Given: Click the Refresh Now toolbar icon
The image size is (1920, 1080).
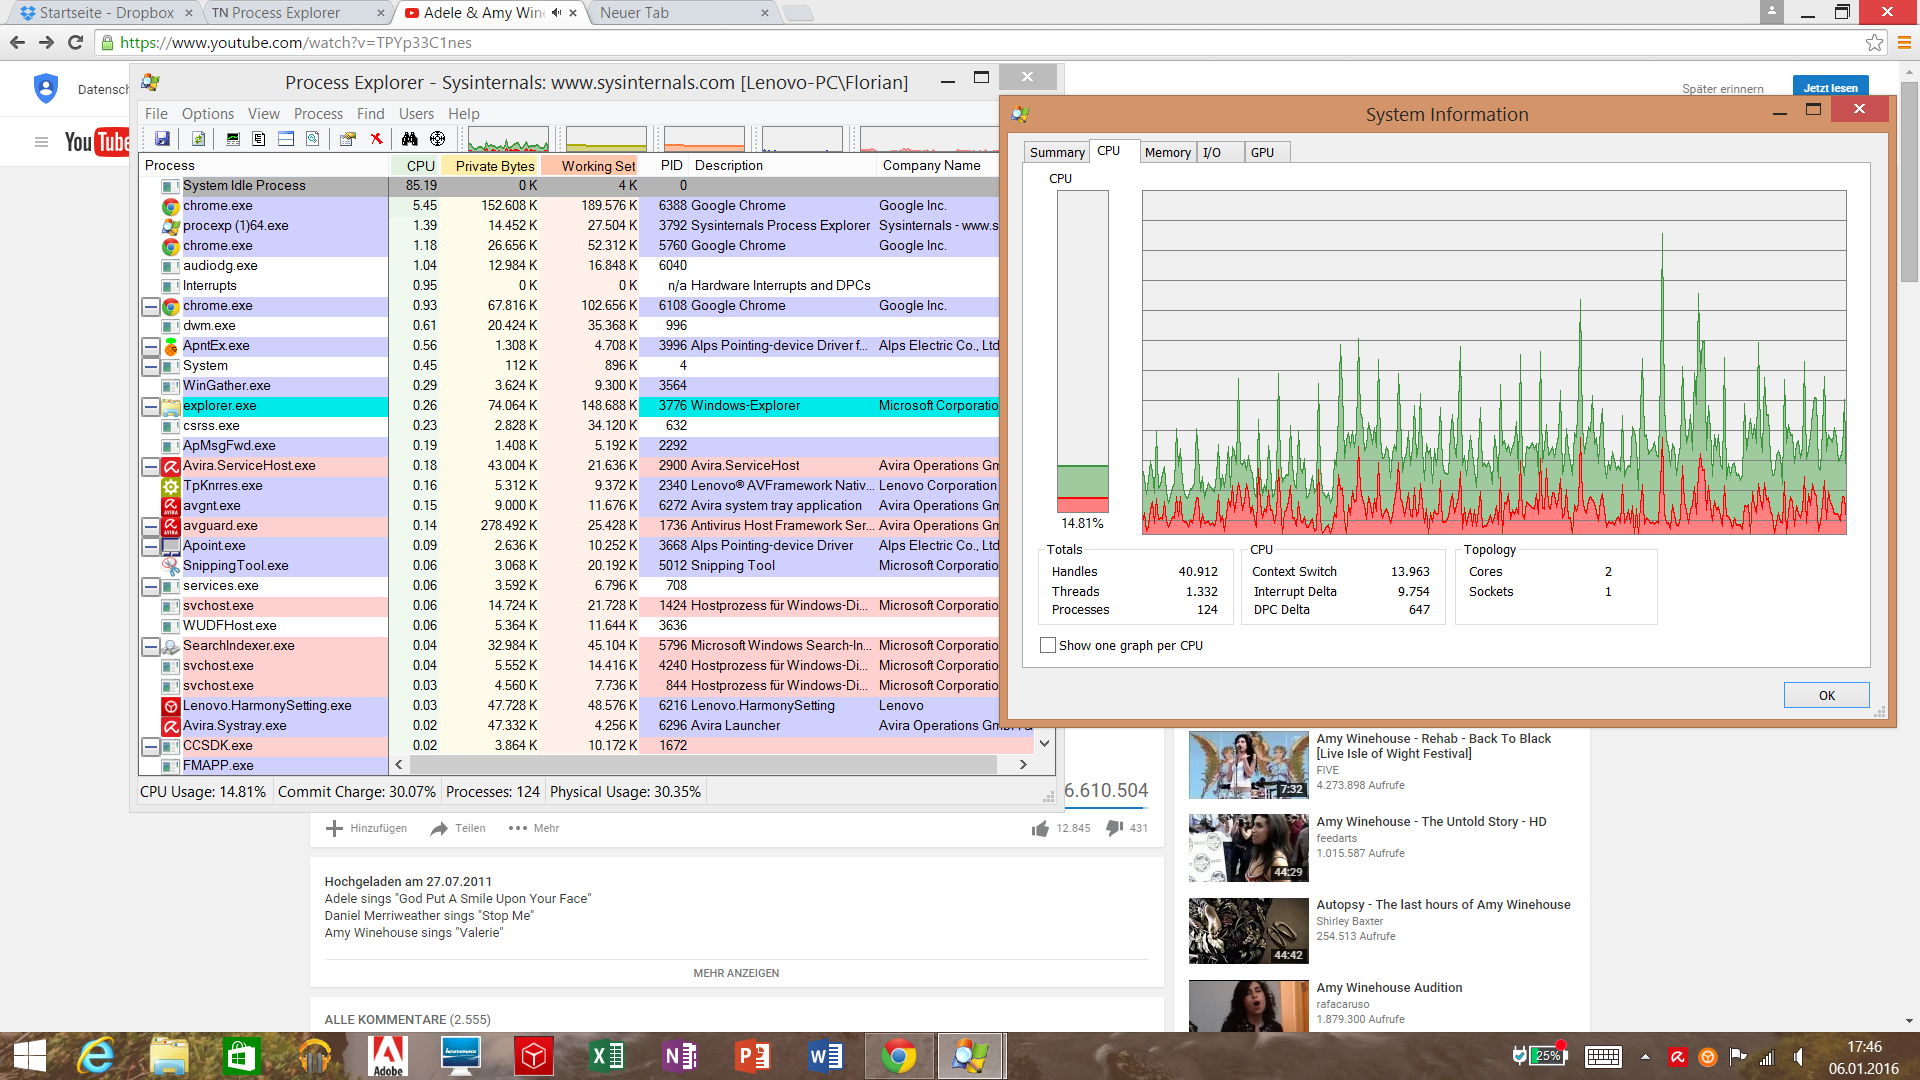Looking at the screenshot, I should pyautogui.click(x=198, y=139).
